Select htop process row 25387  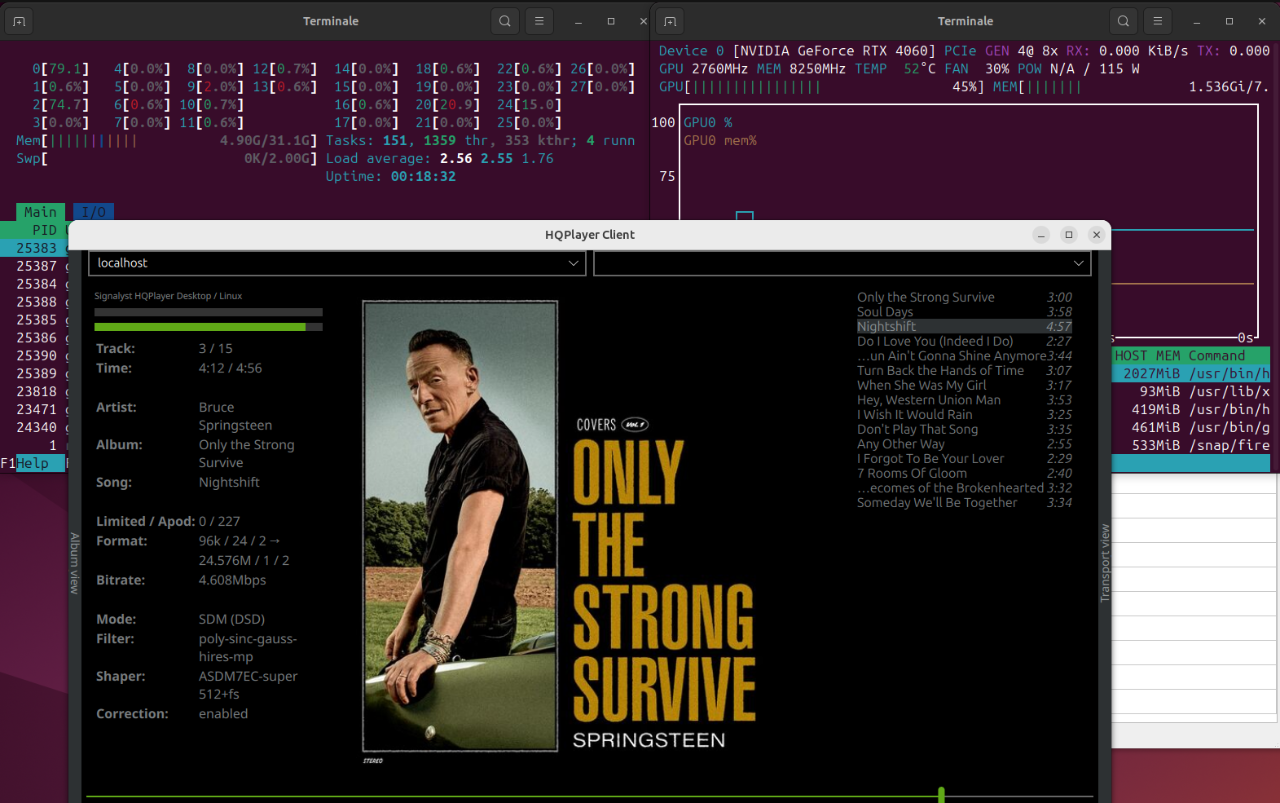(36, 266)
